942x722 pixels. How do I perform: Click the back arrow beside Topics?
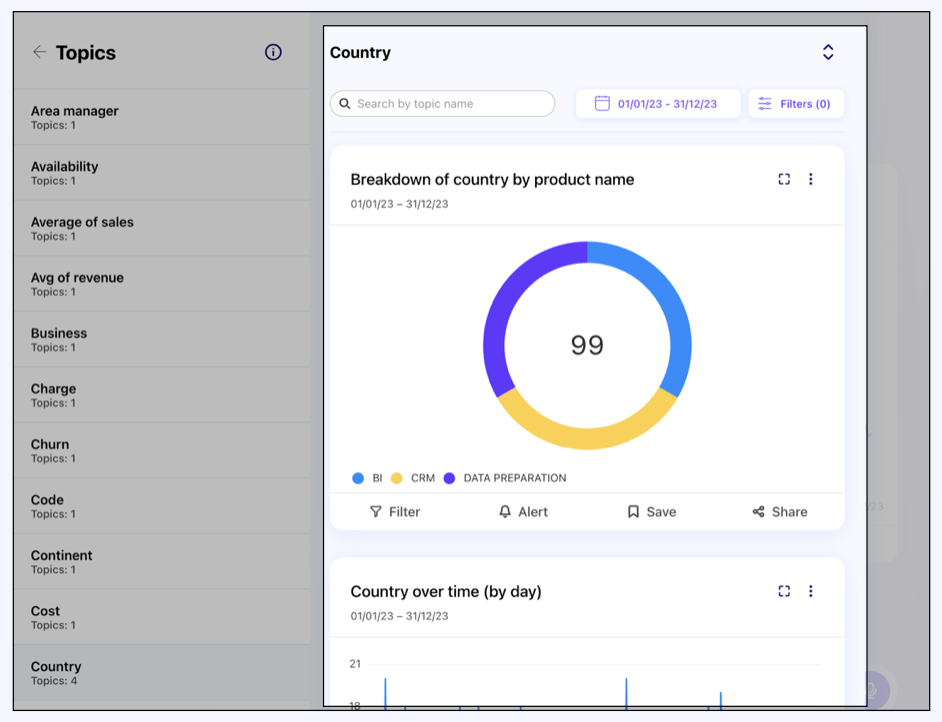39,52
